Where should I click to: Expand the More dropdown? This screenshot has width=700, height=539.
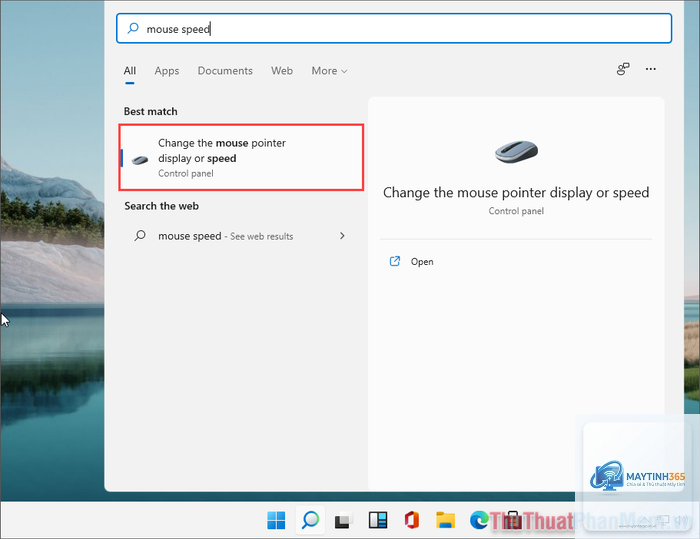(329, 71)
